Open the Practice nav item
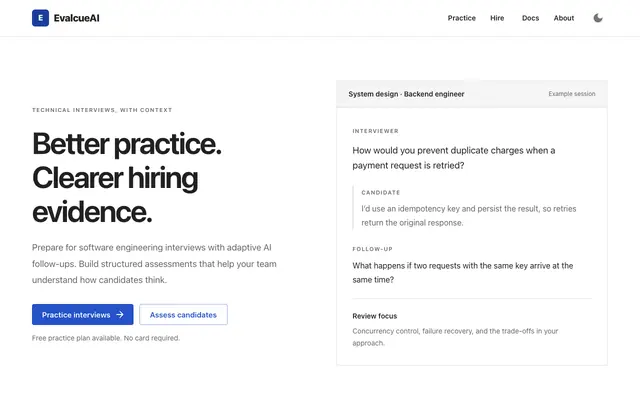The width and height of the screenshot is (640, 400). [x=462, y=18]
